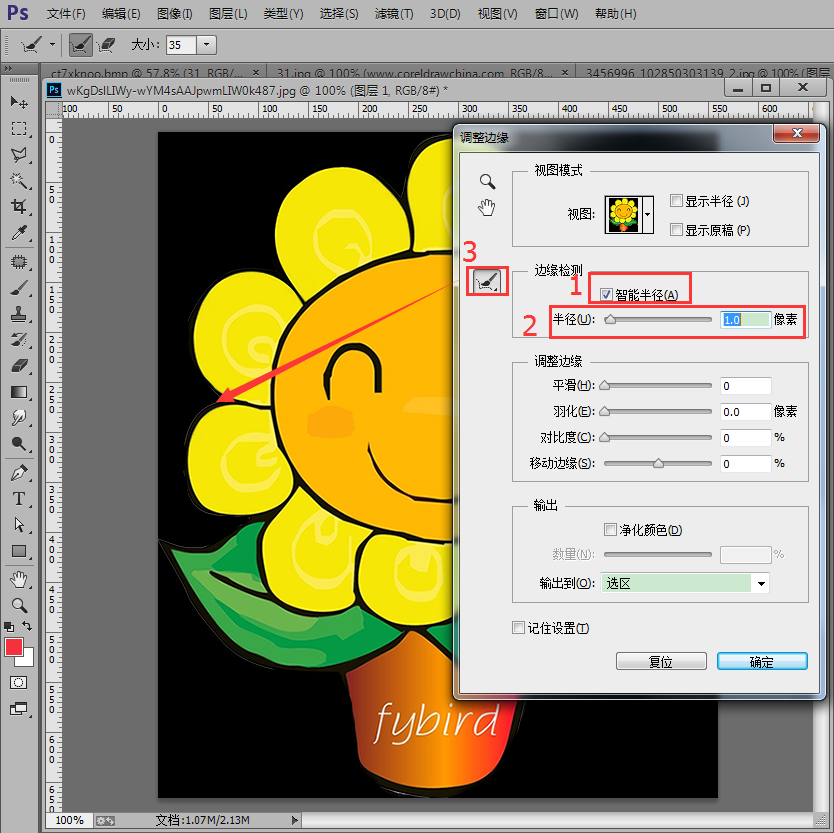This screenshot has height=833, width=834.
Task: Enable 显示原稿 (P) checkbox
Action: (x=676, y=229)
